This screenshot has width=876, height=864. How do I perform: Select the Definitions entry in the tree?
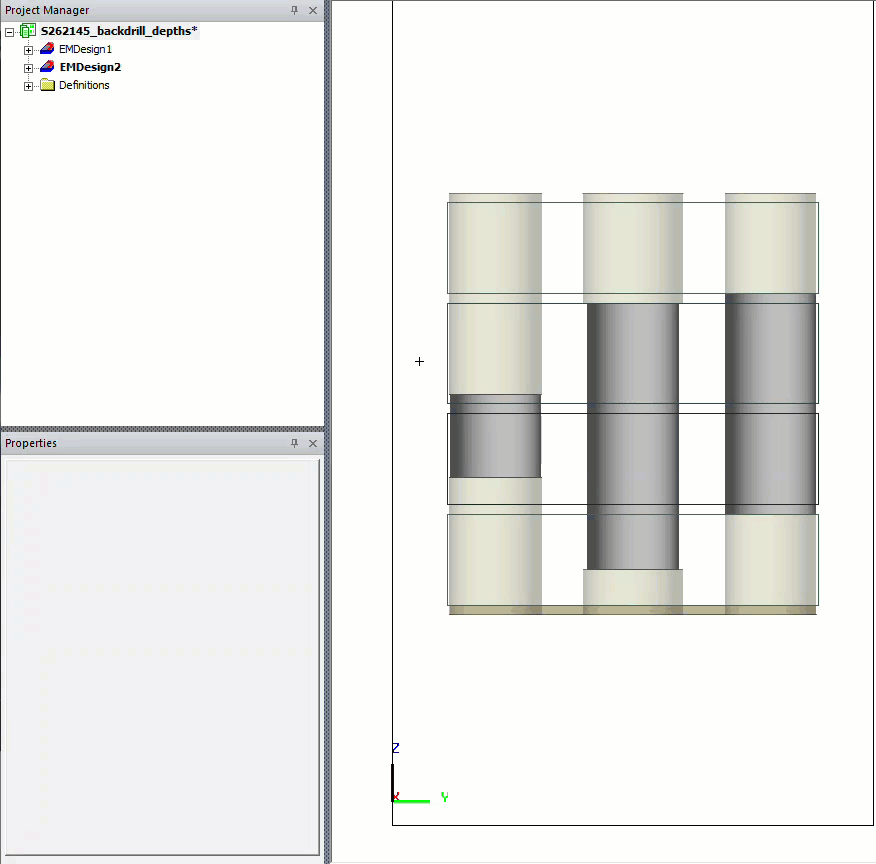[x=87, y=85]
